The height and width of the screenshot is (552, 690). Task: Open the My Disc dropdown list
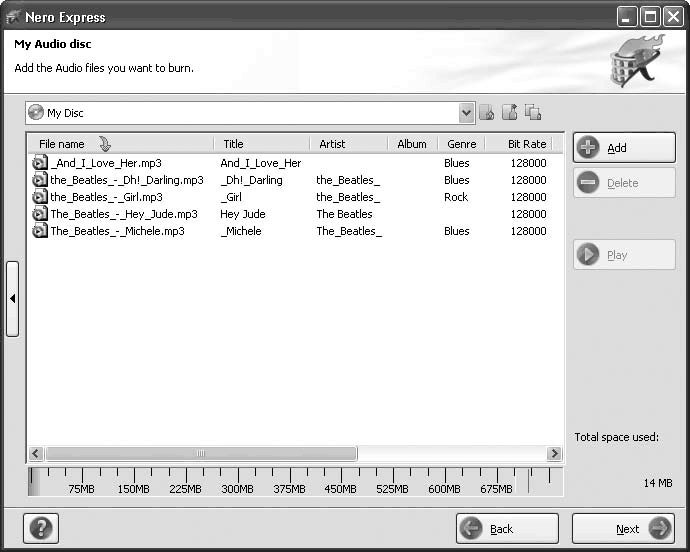(x=466, y=113)
